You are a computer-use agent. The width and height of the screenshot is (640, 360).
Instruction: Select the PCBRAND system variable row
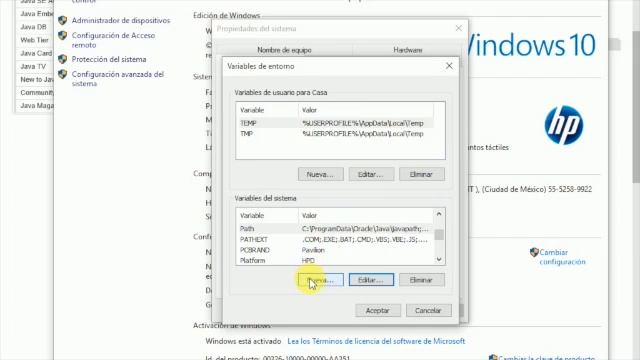pos(336,250)
